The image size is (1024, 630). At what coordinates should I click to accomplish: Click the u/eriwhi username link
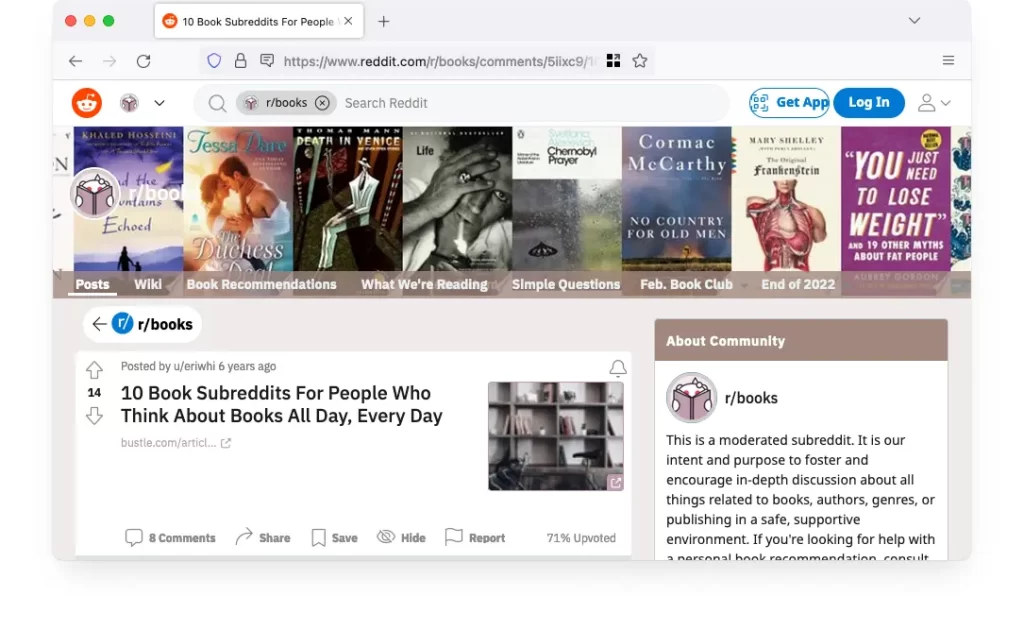(x=194, y=366)
